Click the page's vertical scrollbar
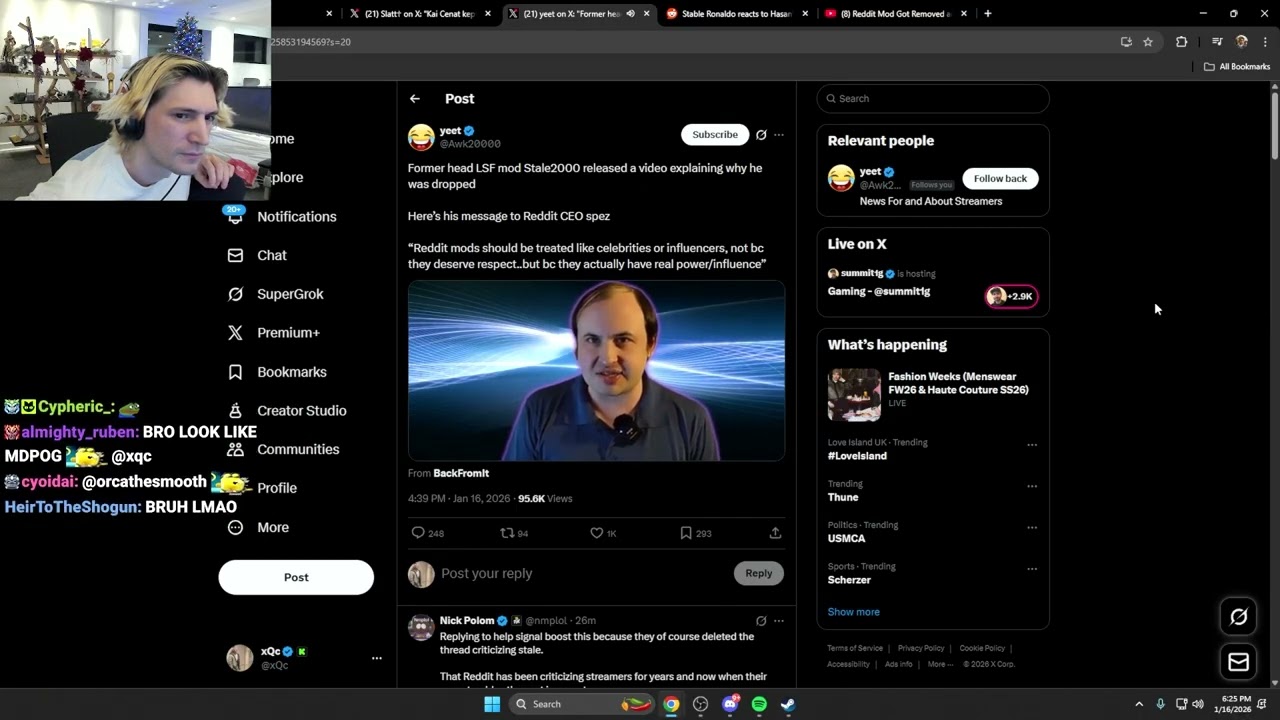The image size is (1280, 720). point(1275,125)
